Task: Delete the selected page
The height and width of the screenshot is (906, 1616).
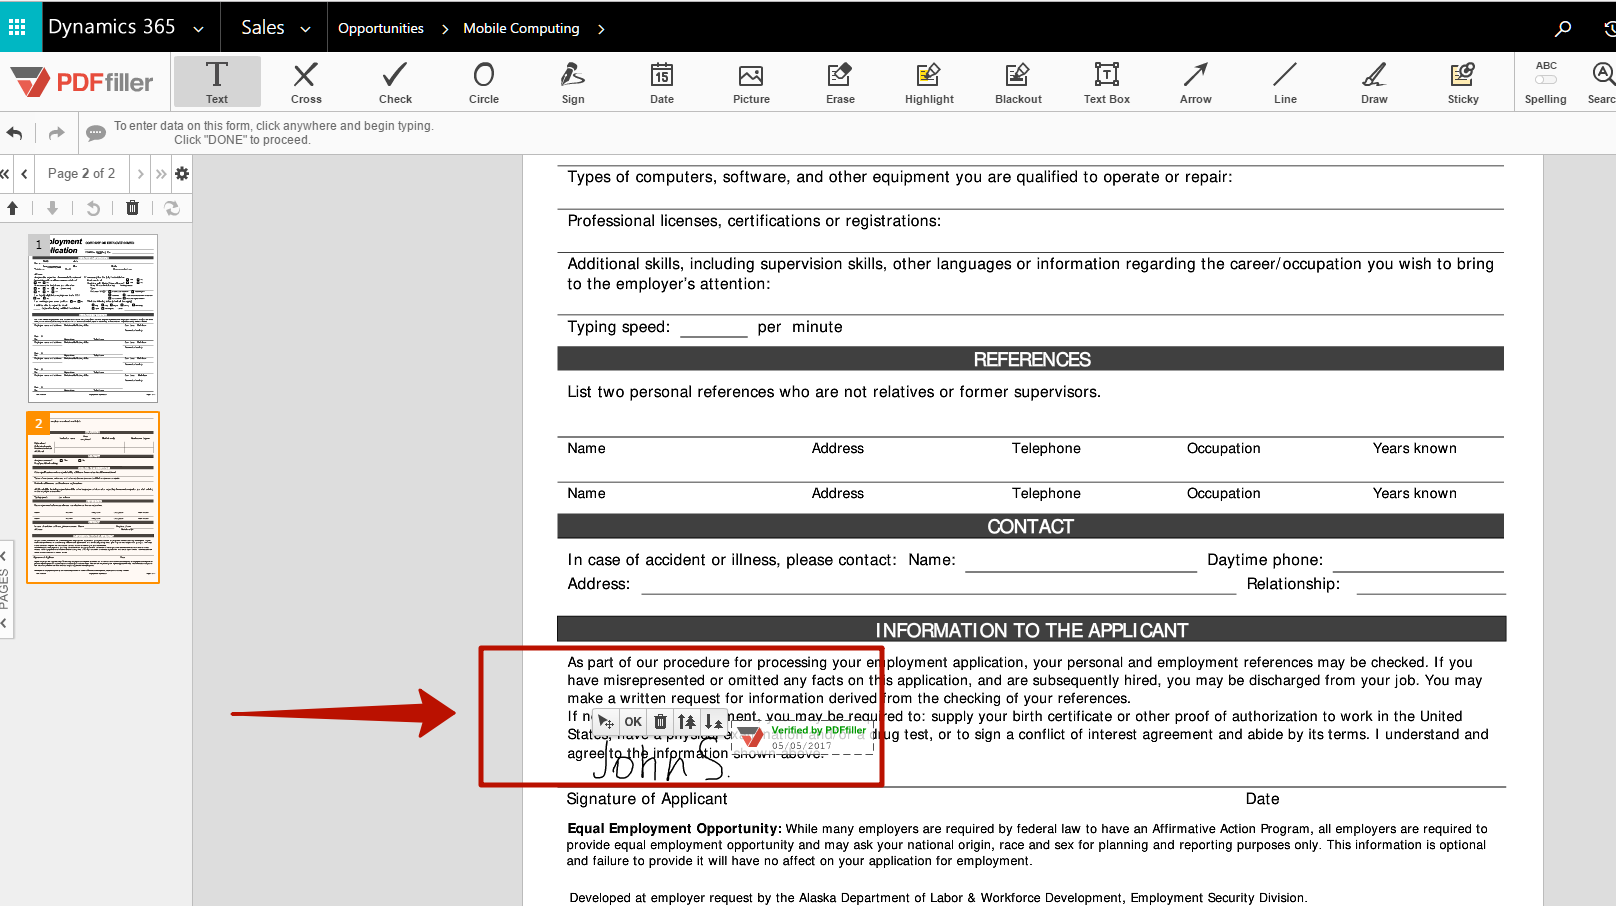Action: coord(132,208)
